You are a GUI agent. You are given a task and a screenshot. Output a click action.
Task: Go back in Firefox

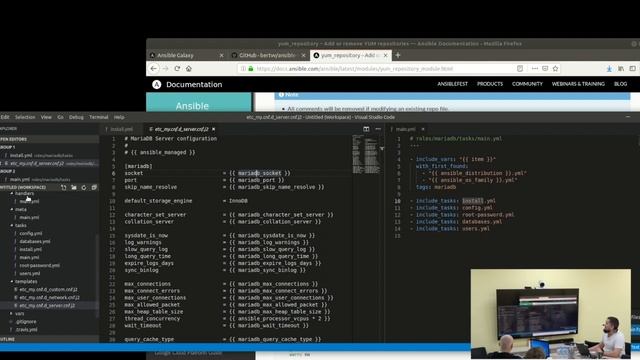(x=153, y=69)
